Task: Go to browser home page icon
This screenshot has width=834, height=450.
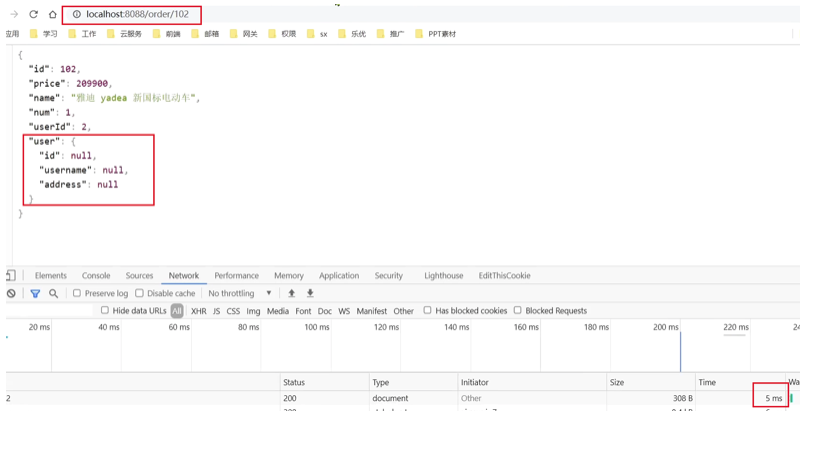Action: click(x=53, y=14)
